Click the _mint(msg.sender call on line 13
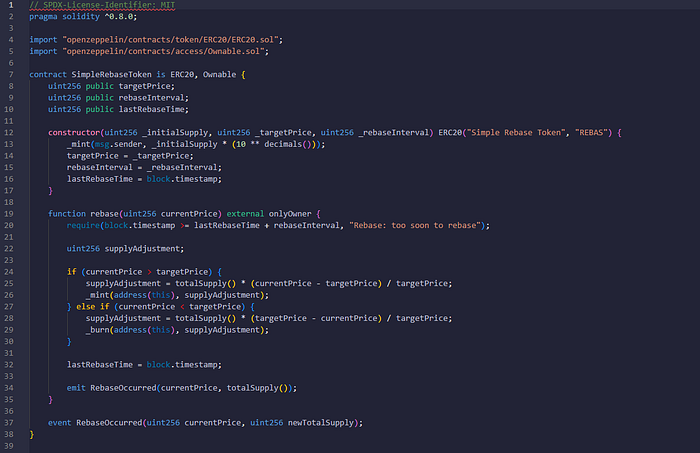The height and width of the screenshot is (453, 700). [x=104, y=144]
